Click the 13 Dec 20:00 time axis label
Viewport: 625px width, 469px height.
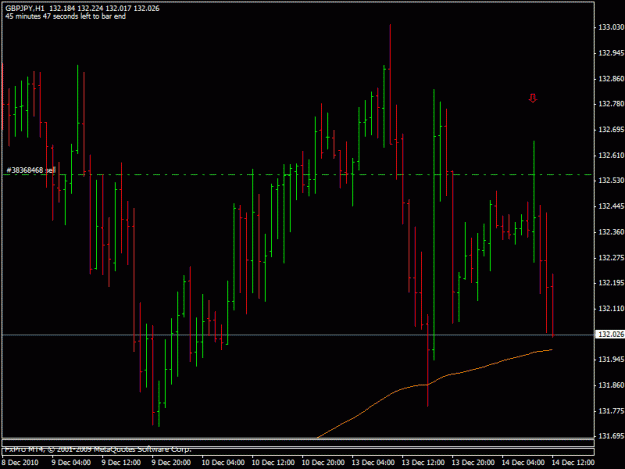(473, 463)
